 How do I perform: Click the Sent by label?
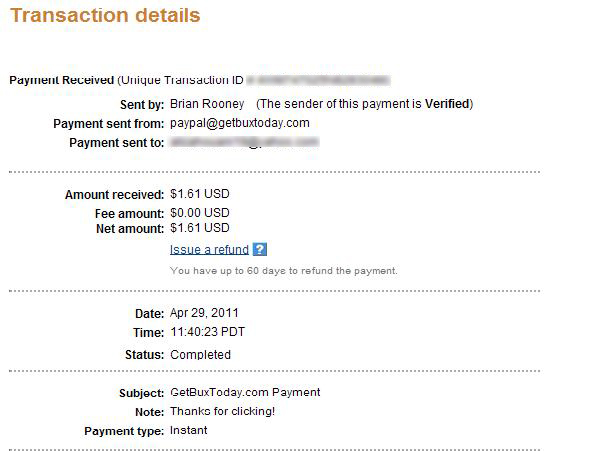point(142,105)
